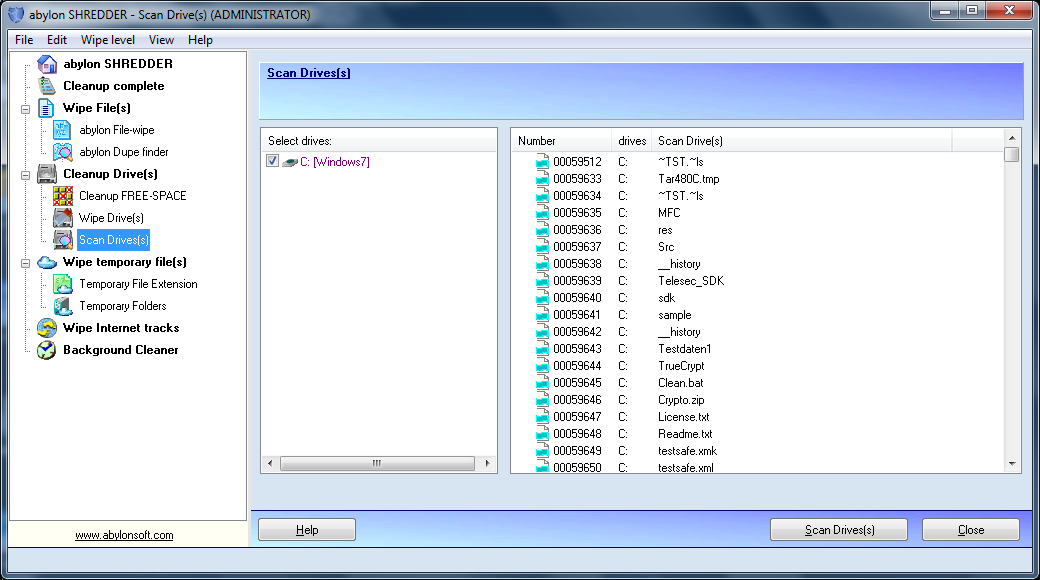The height and width of the screenshot is (580, 1040).
Task: Click the Temporary File Extension icon
Action: (62, 284)
